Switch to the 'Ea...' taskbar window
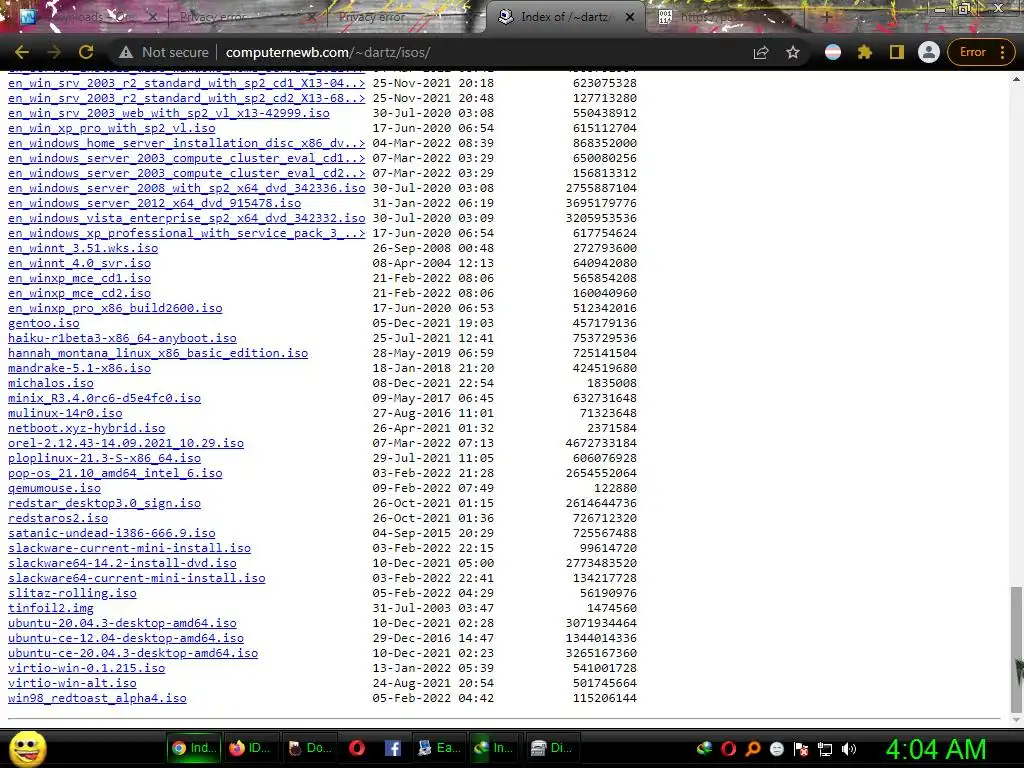Viewport: 1024px width, 768px height. click(x=439, y=748)
